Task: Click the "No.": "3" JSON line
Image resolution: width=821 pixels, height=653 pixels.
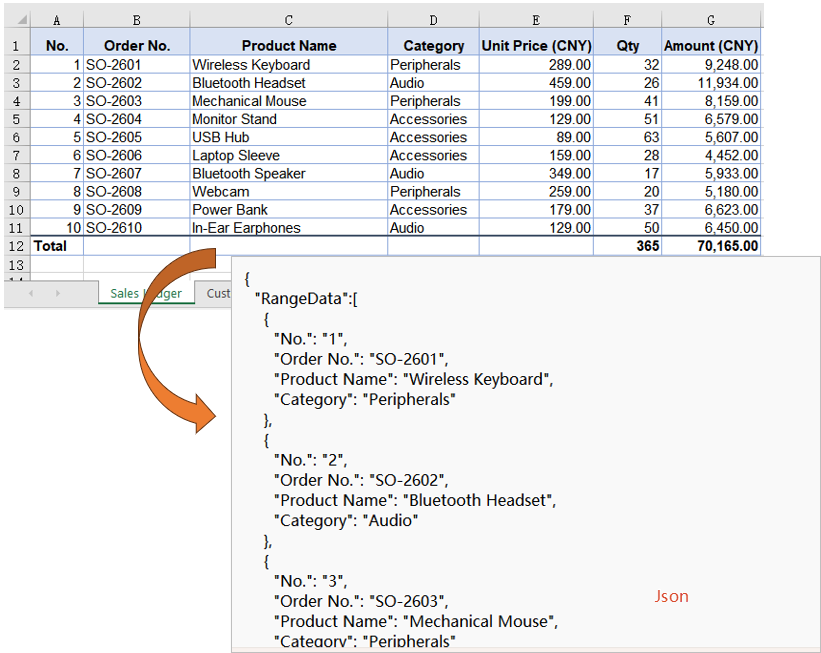Action: coord(310,581)
